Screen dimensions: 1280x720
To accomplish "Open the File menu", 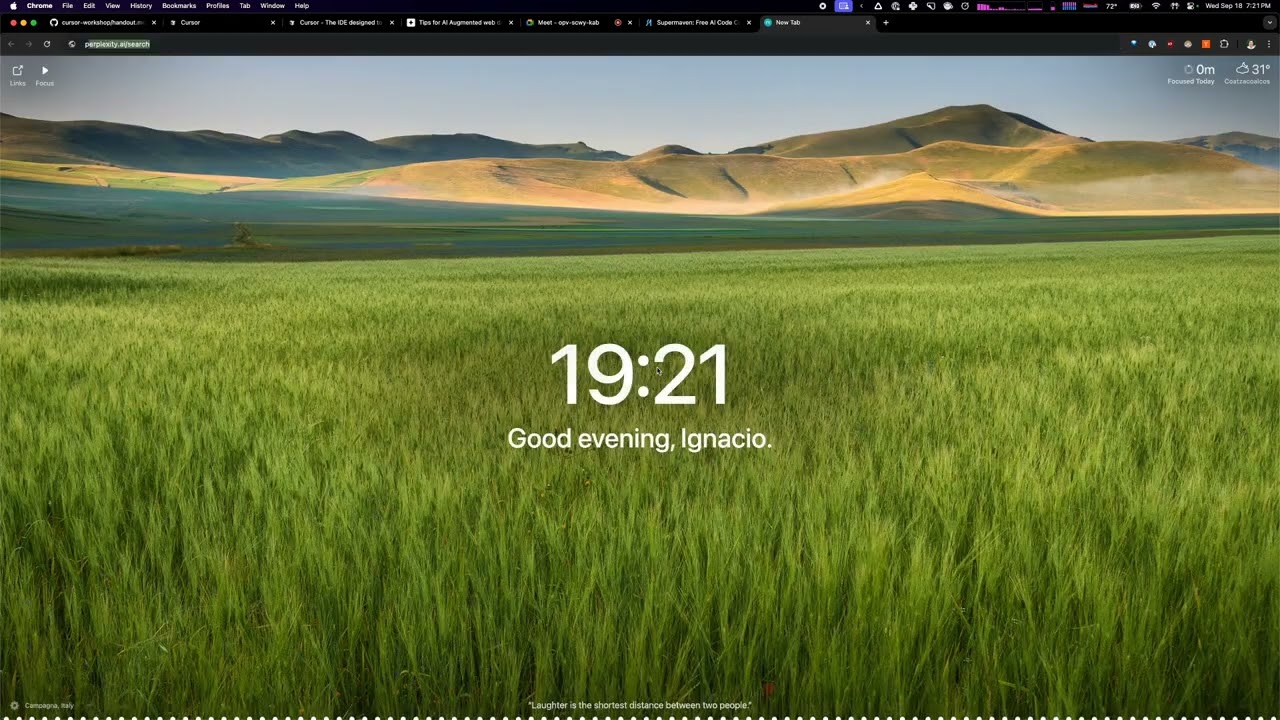I will [x=67, y=6].
